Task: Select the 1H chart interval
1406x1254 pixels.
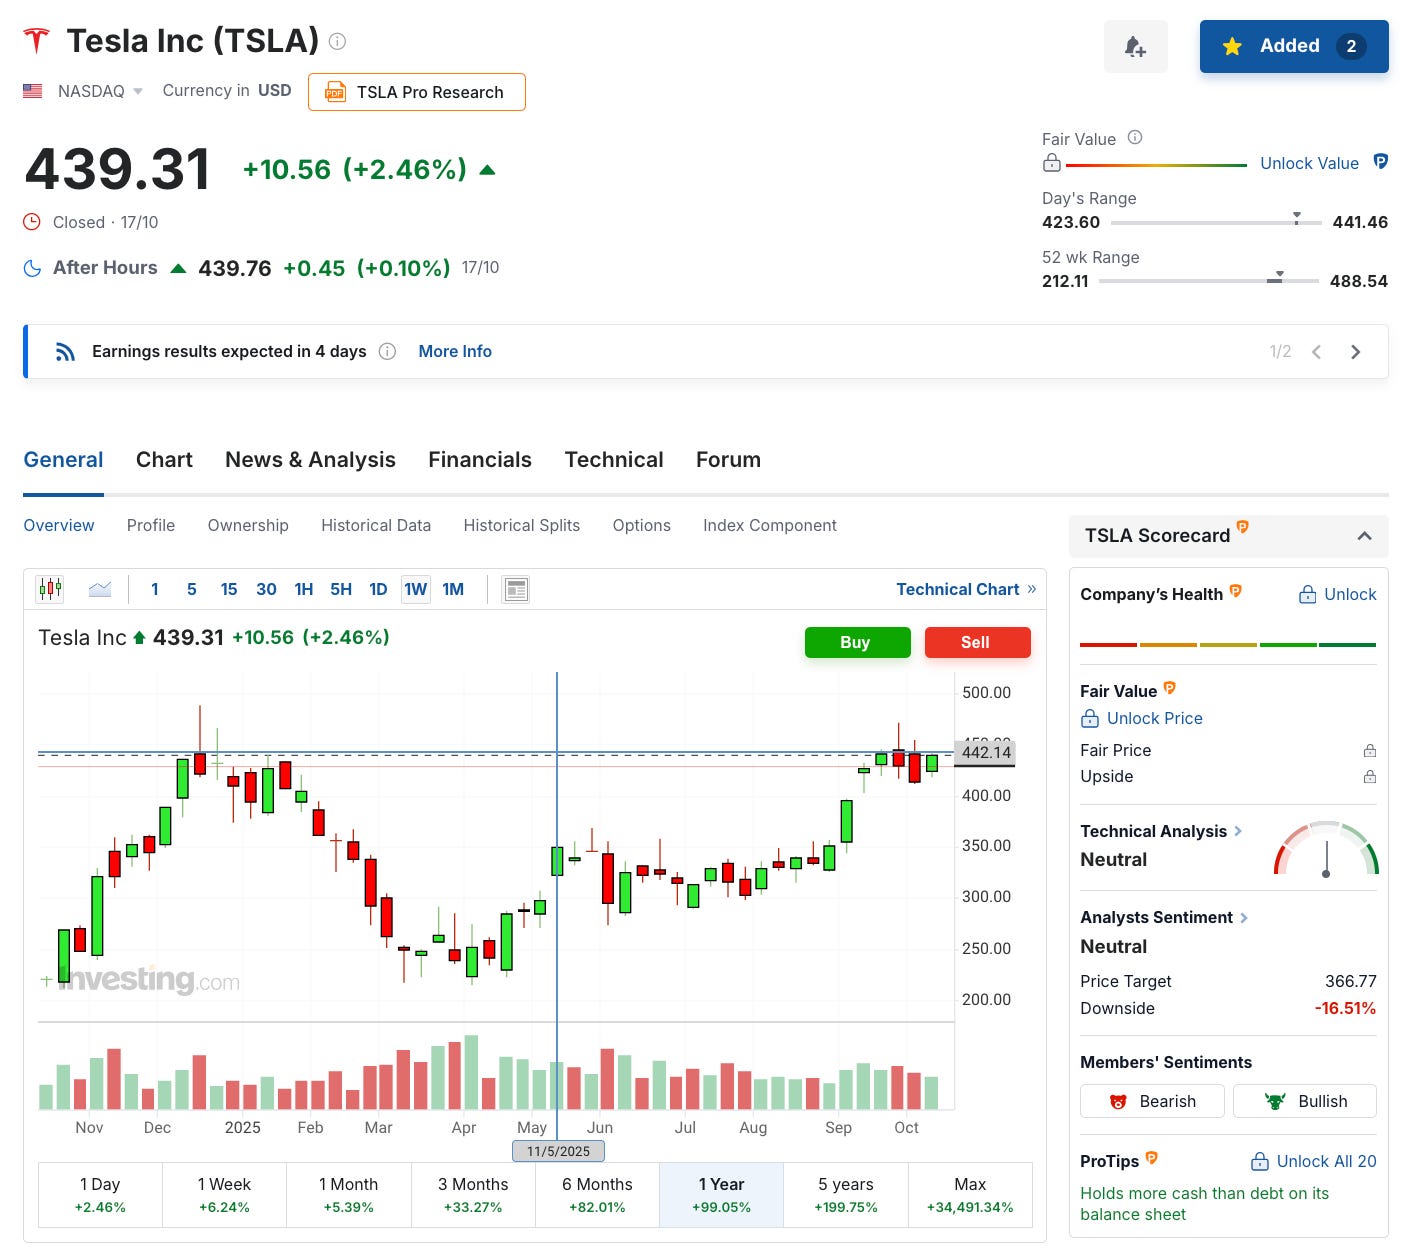Action: (x=304, y=589)
